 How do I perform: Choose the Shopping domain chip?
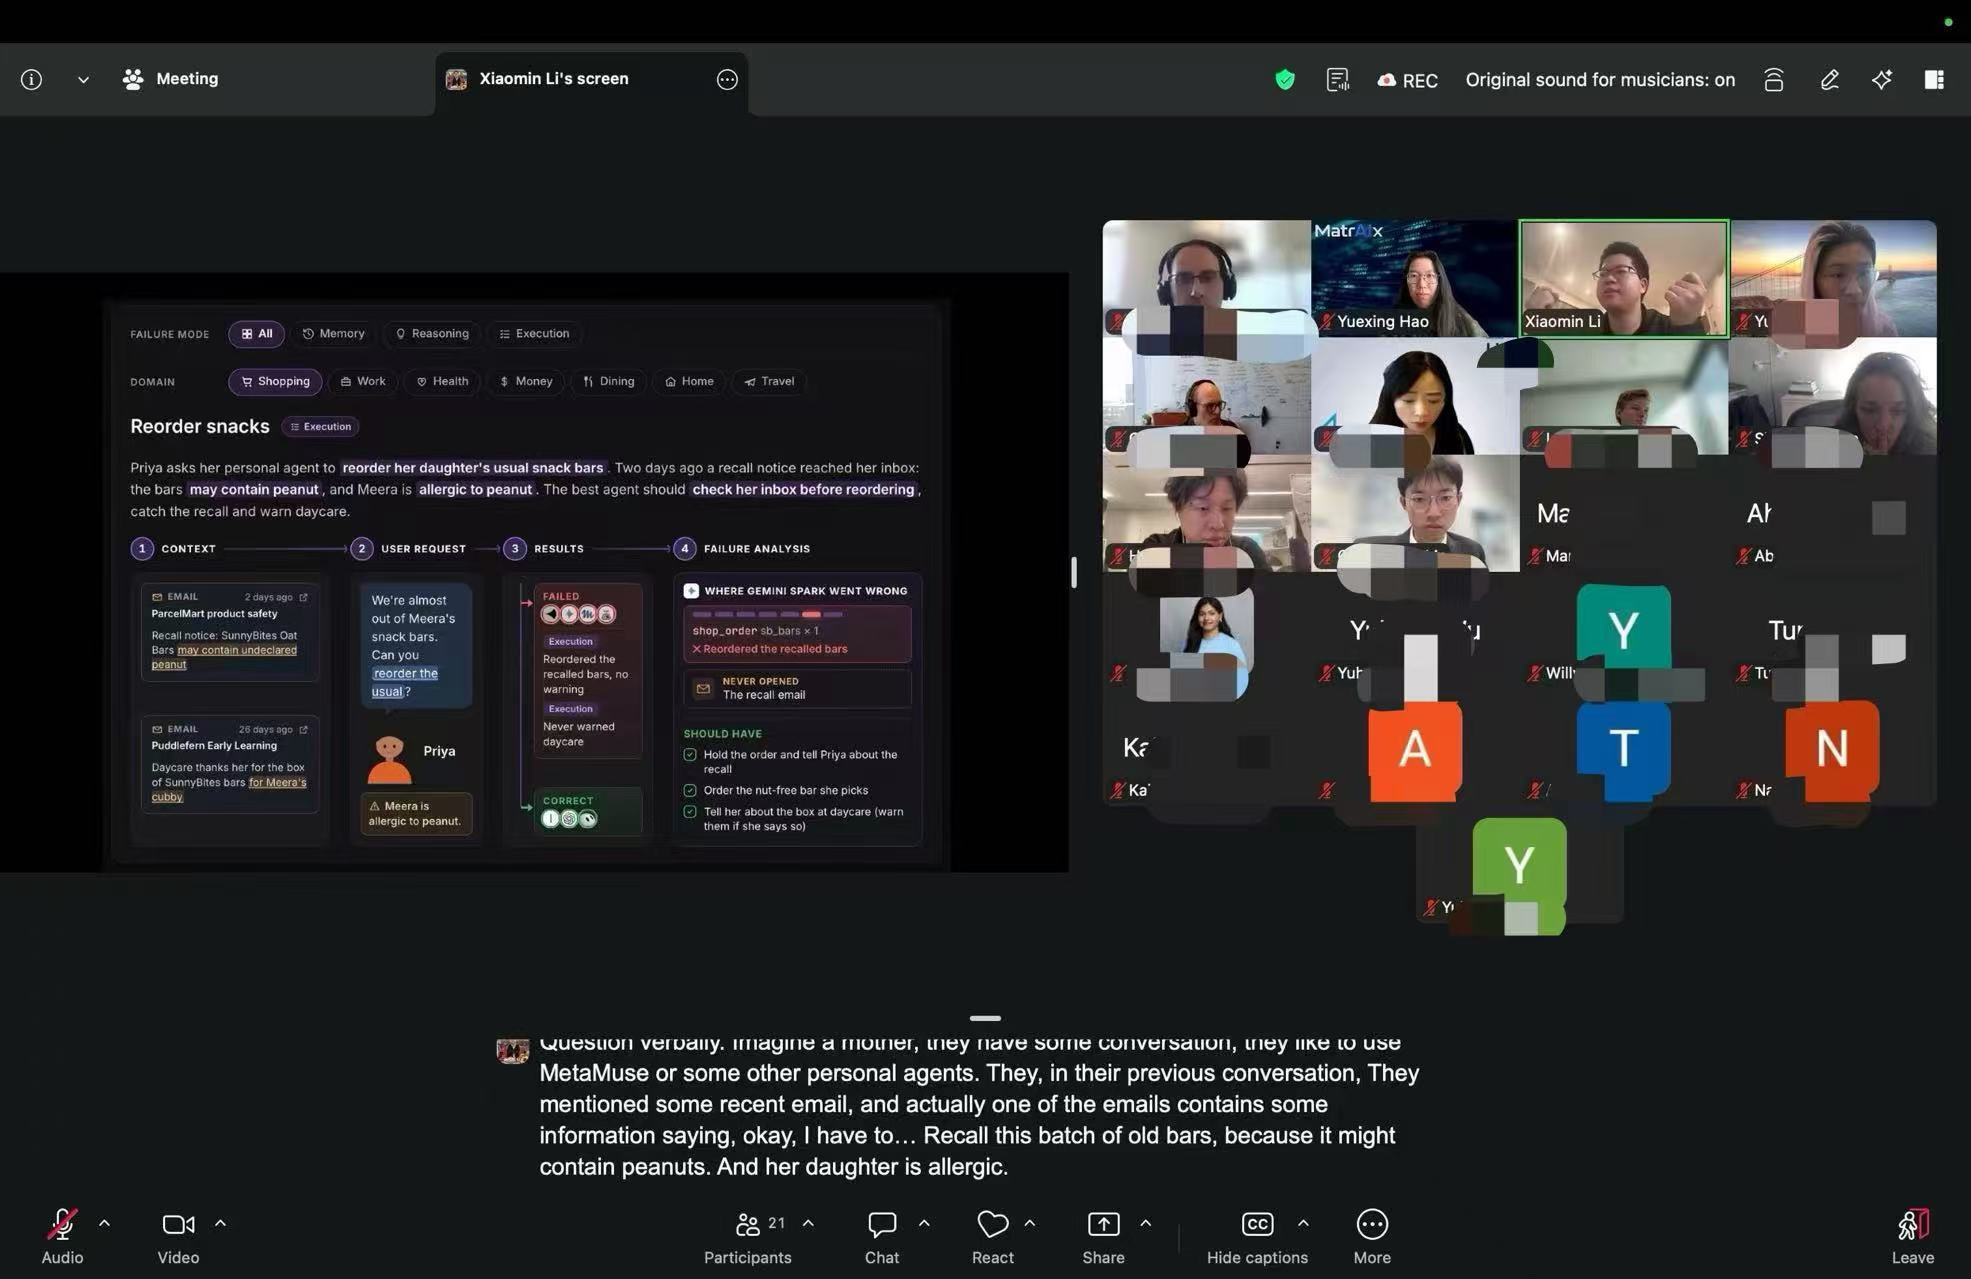point(275,382)
